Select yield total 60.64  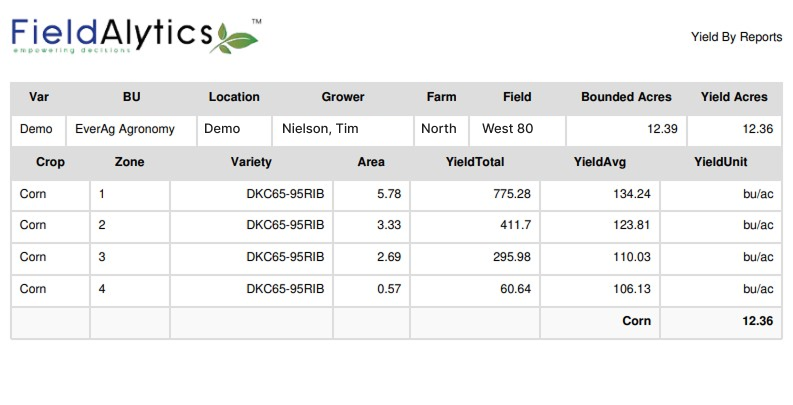click(x=515, y=289)
